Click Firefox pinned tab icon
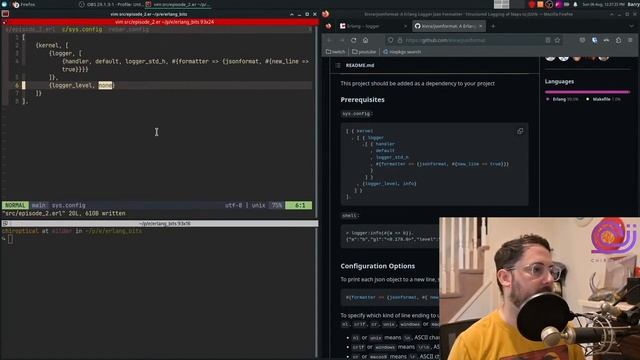 point(329,26)
